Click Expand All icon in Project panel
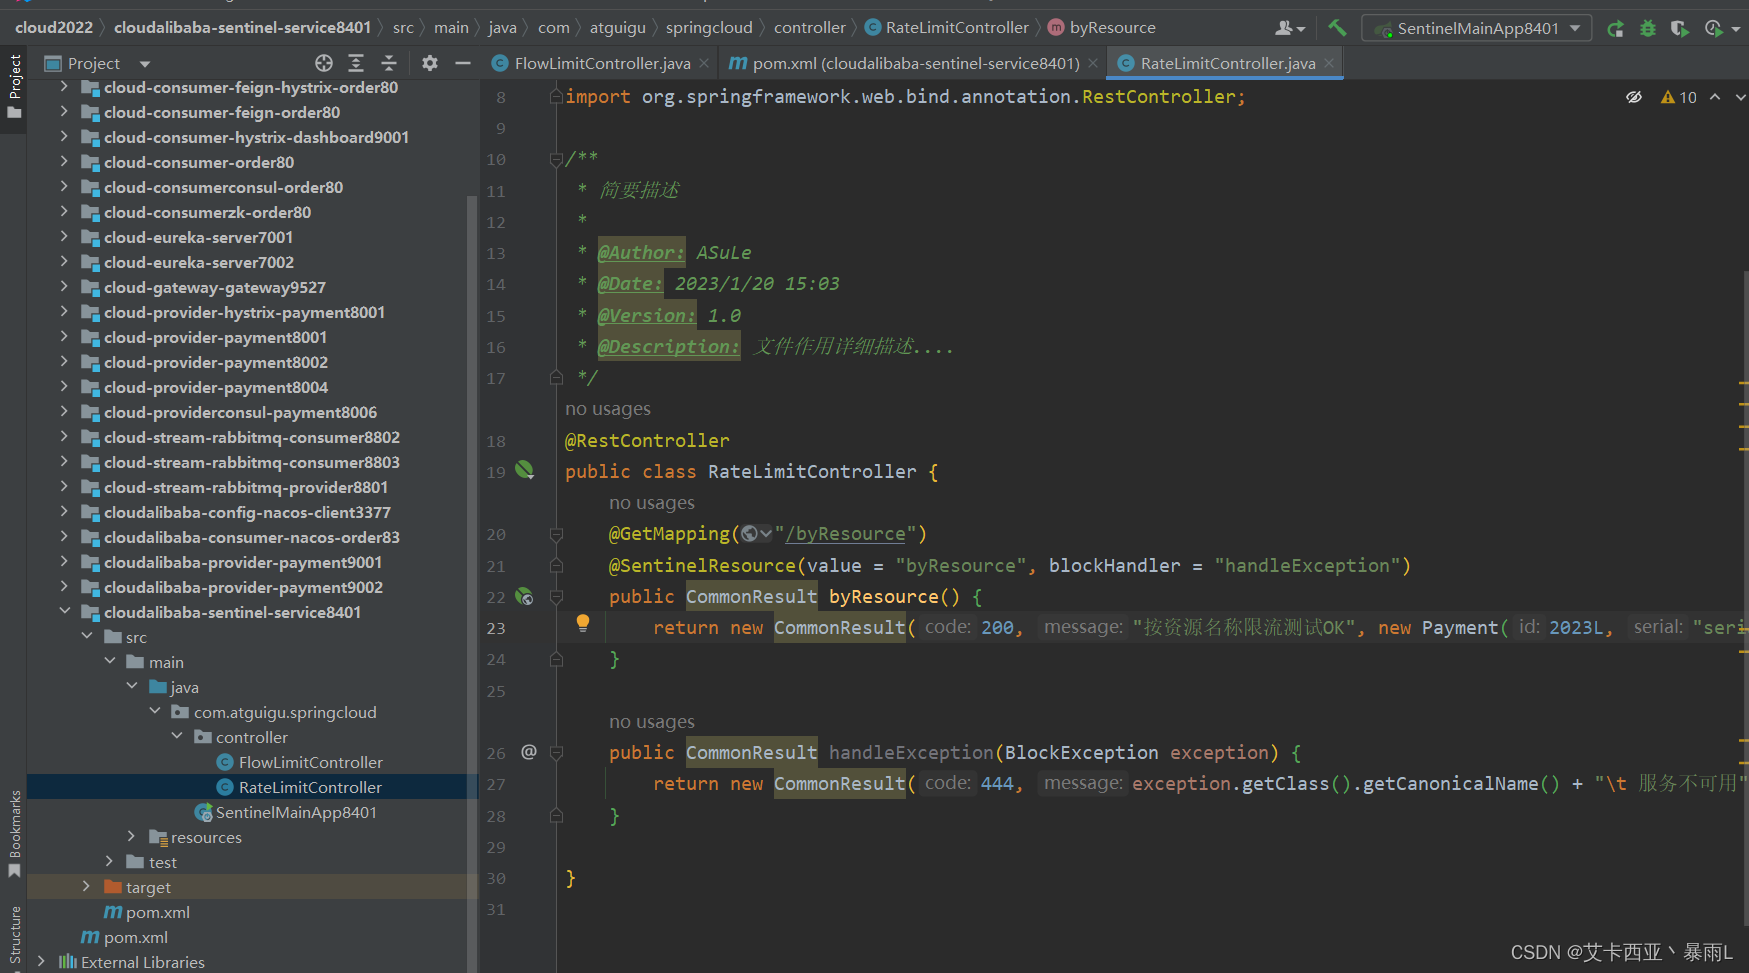Image resolution: width=1749 pixels, height=973 pixels. point(356,63)
